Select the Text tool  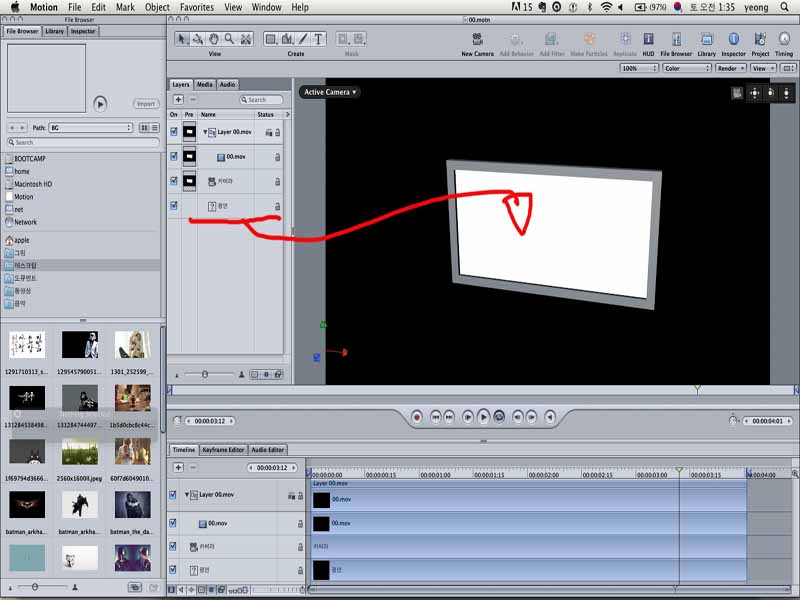click(x=318, y=39)
